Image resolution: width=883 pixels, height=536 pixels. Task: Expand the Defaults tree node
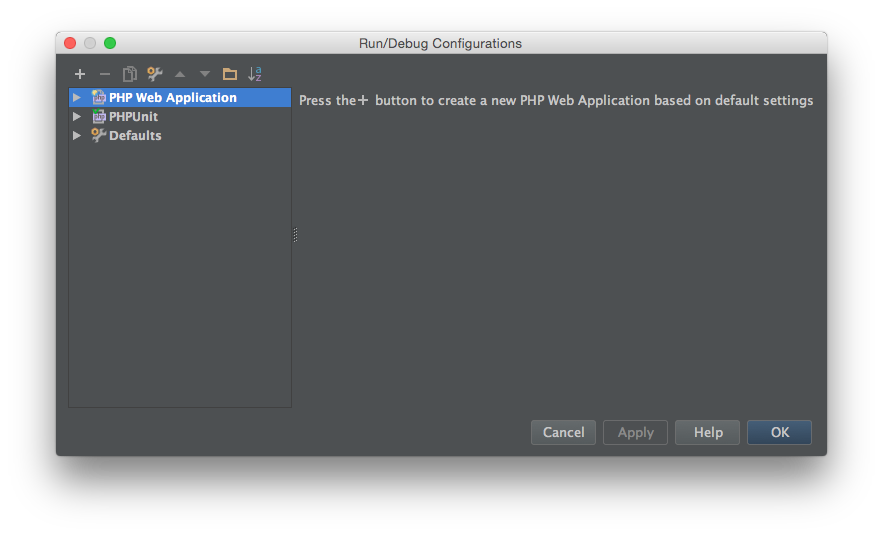click(77, 135)
